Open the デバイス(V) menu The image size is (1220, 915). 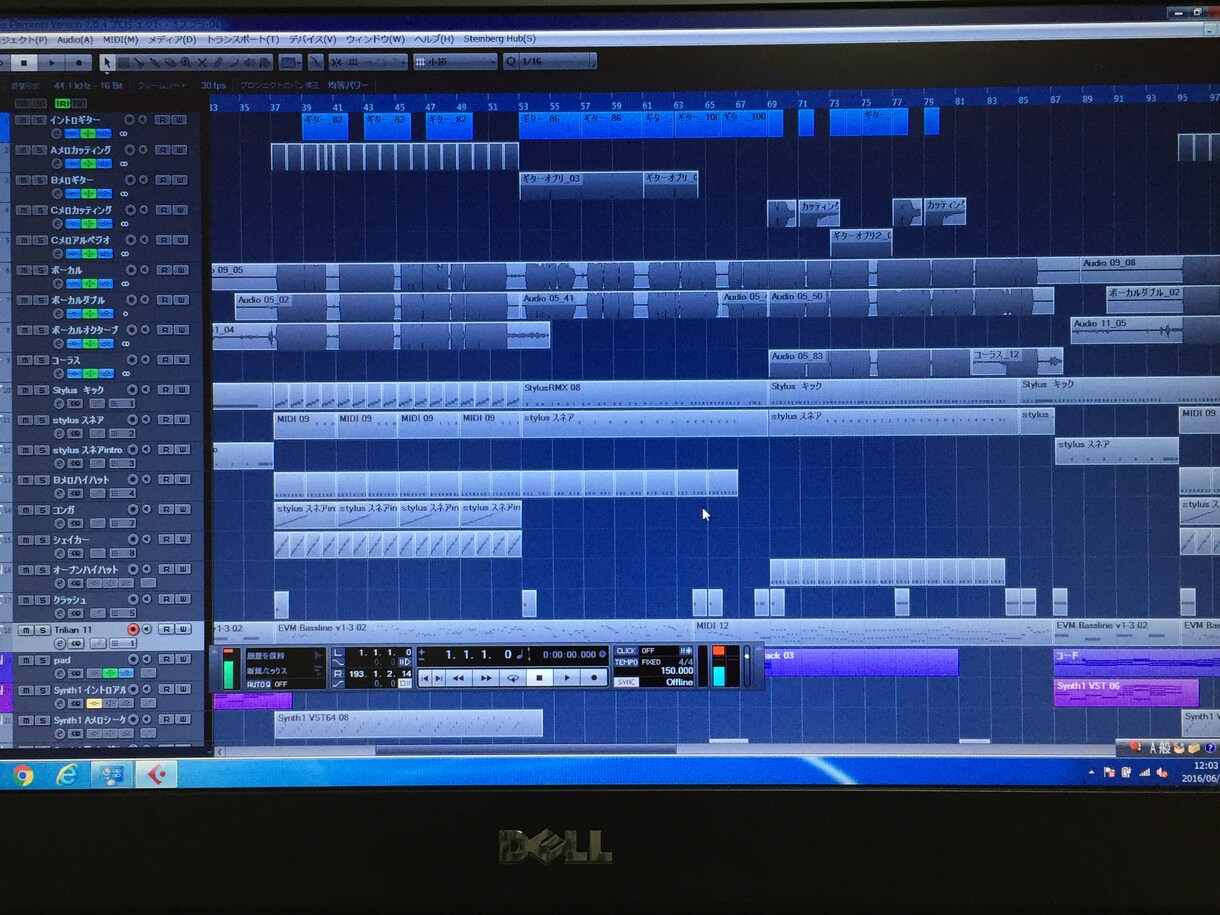[x=312, y=40]
